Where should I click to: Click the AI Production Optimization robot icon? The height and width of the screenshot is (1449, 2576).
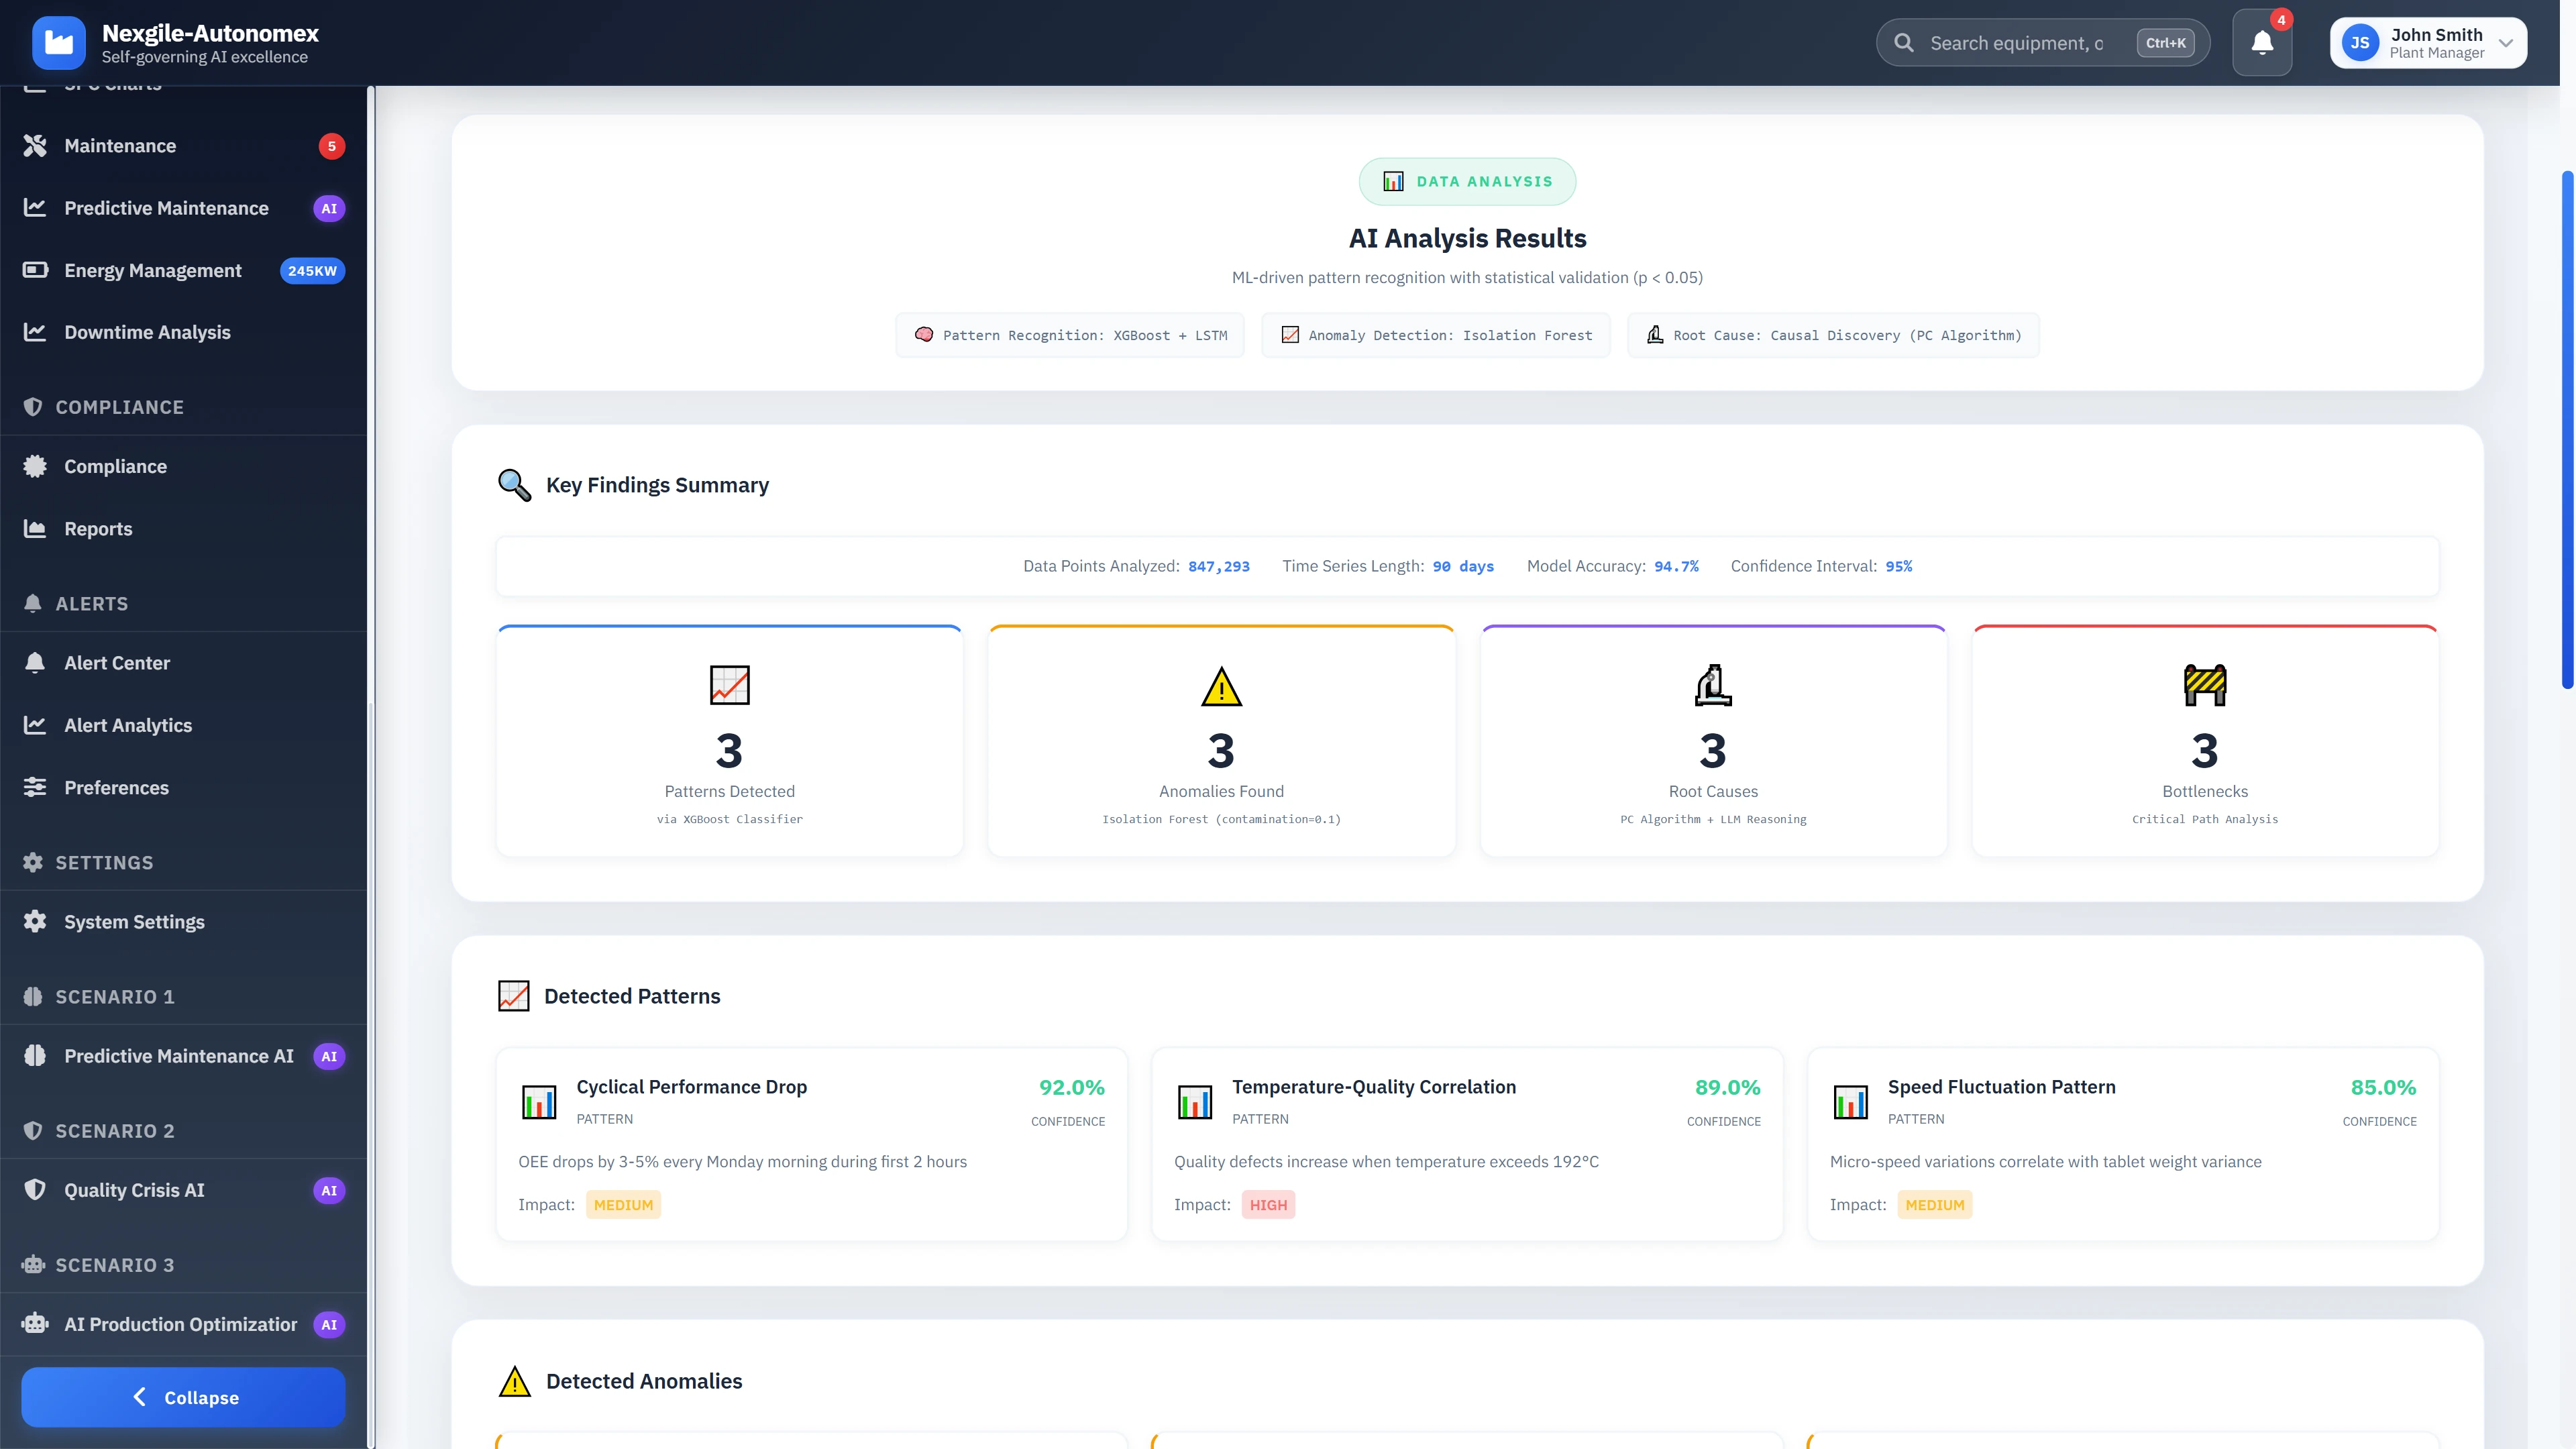coord(35,1323)
